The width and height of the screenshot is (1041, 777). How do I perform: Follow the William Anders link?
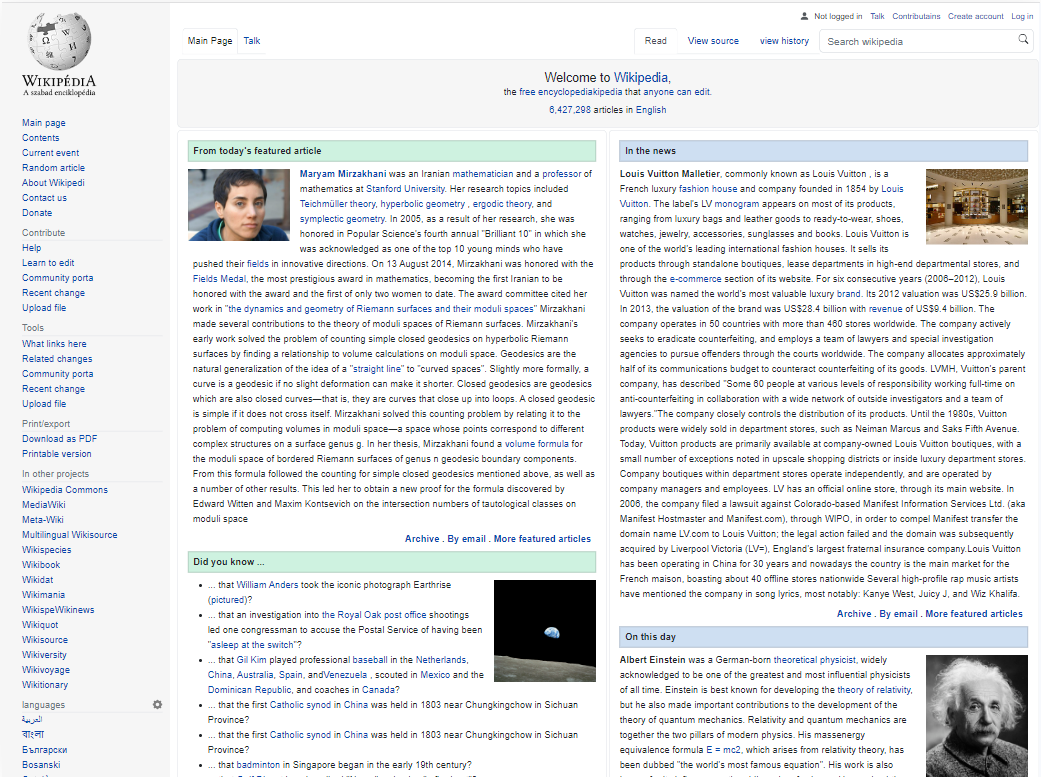pos(268,584)
